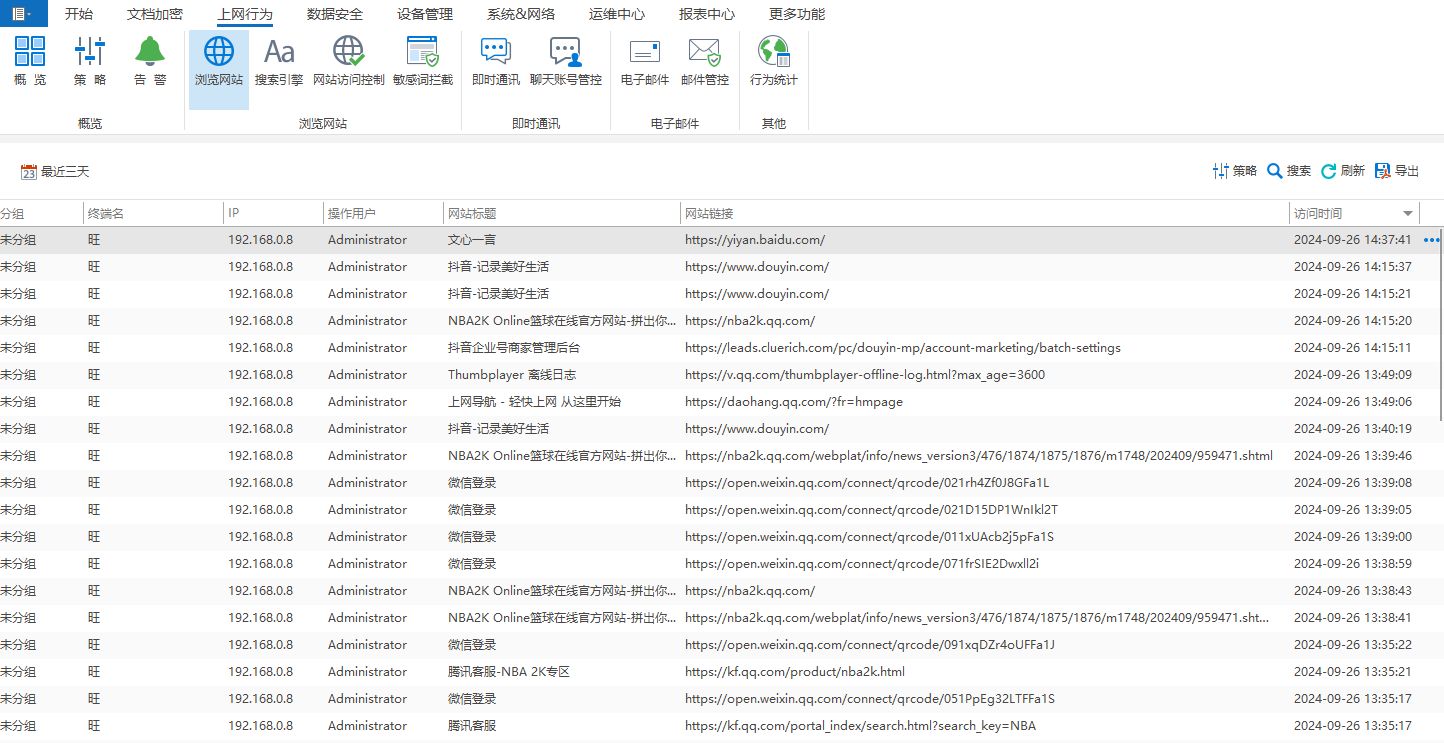Open the 即时通讯 instant messaging icon
This screenshot has height=743, width=1444.
496,61
